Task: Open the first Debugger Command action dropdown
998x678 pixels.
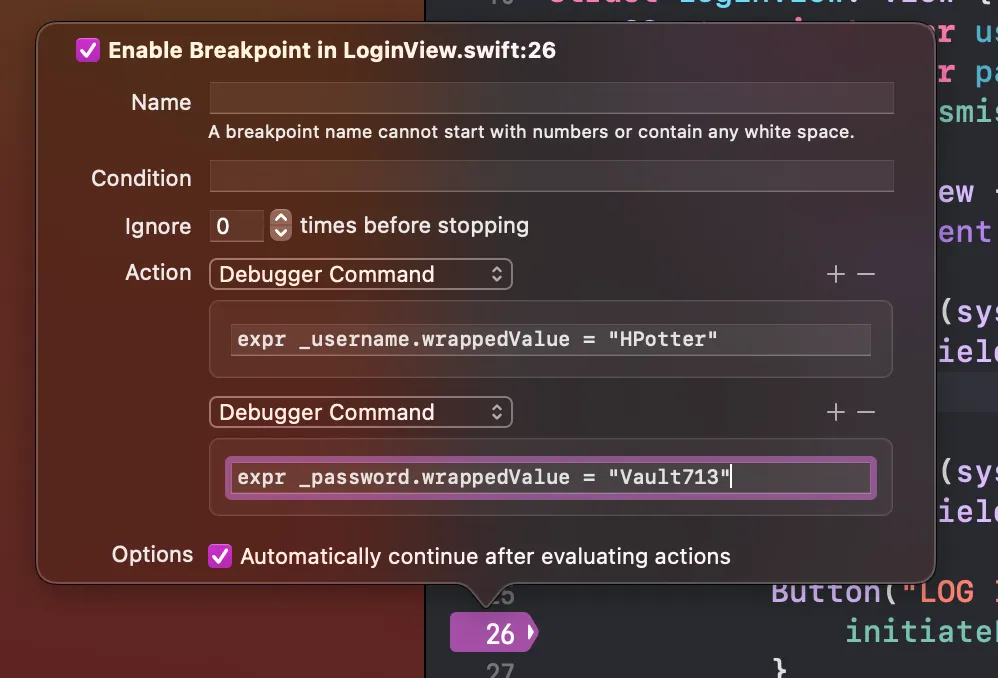Action: [361, 273]
